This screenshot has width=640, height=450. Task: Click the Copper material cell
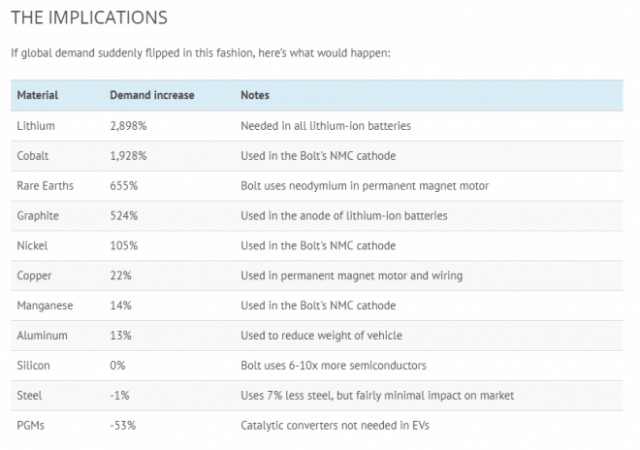35,276
